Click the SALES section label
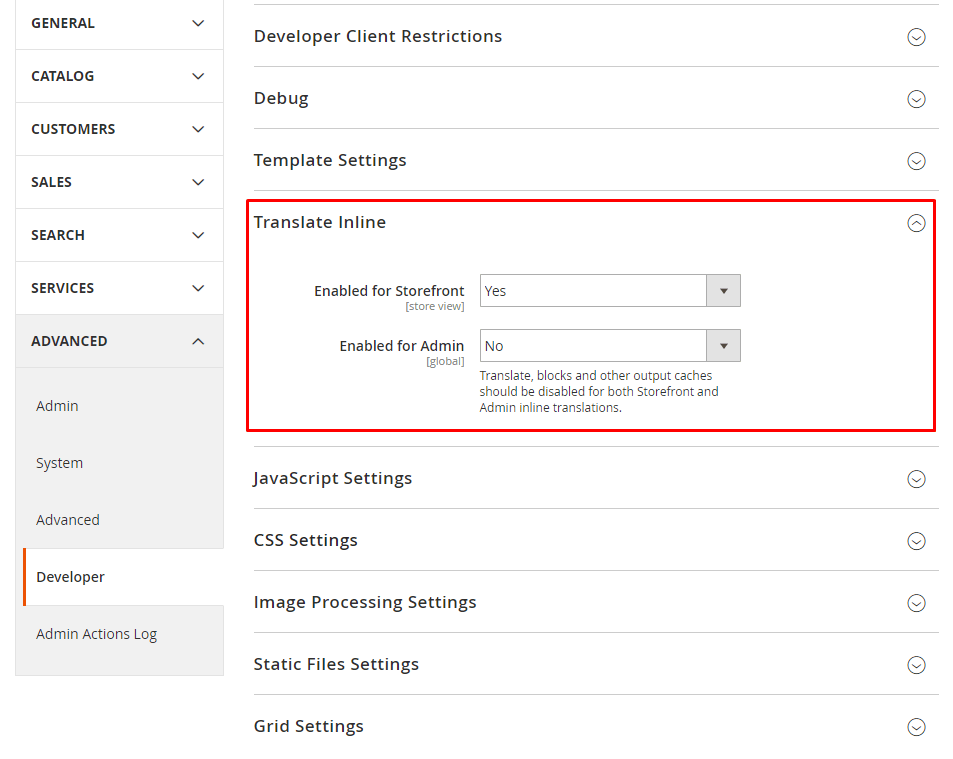This screenshot has width=953, height=759. (x=51, y=182)
